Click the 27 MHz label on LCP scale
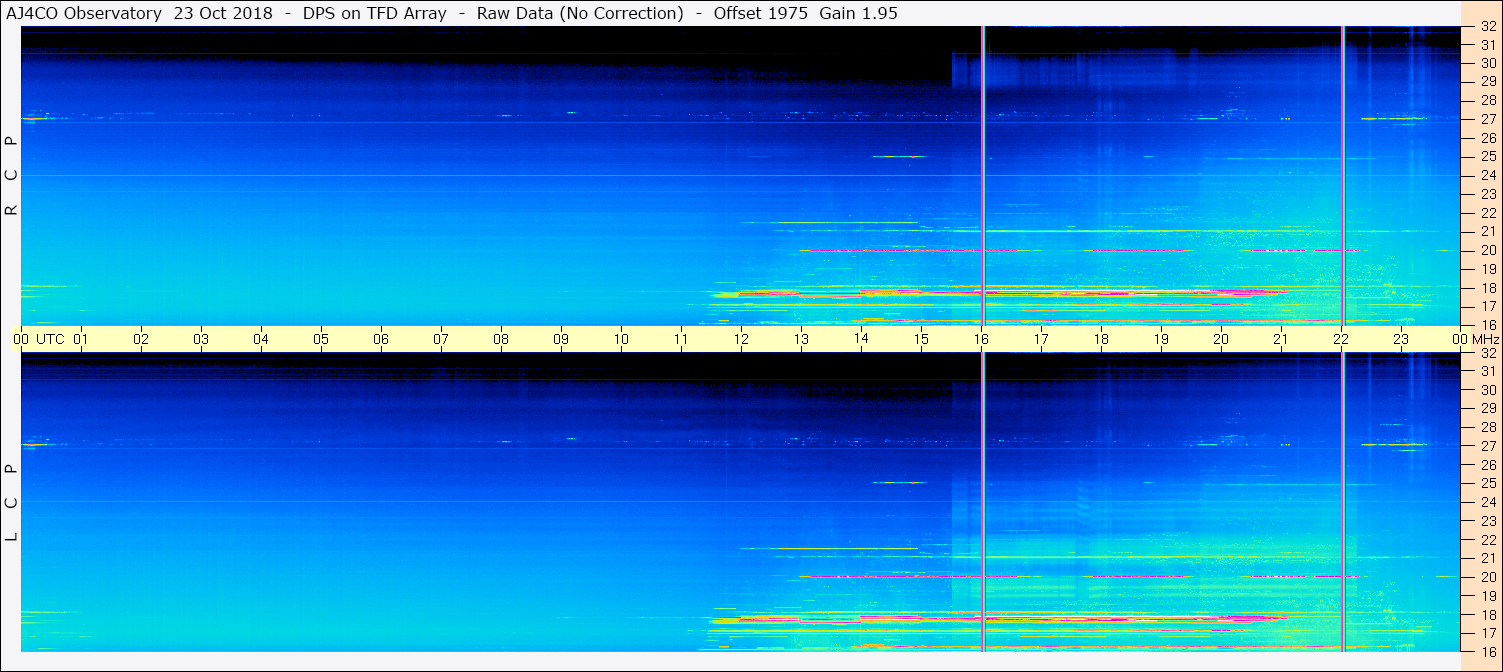The height and width of the screenshot is (672, 1503). point(1487,446)
